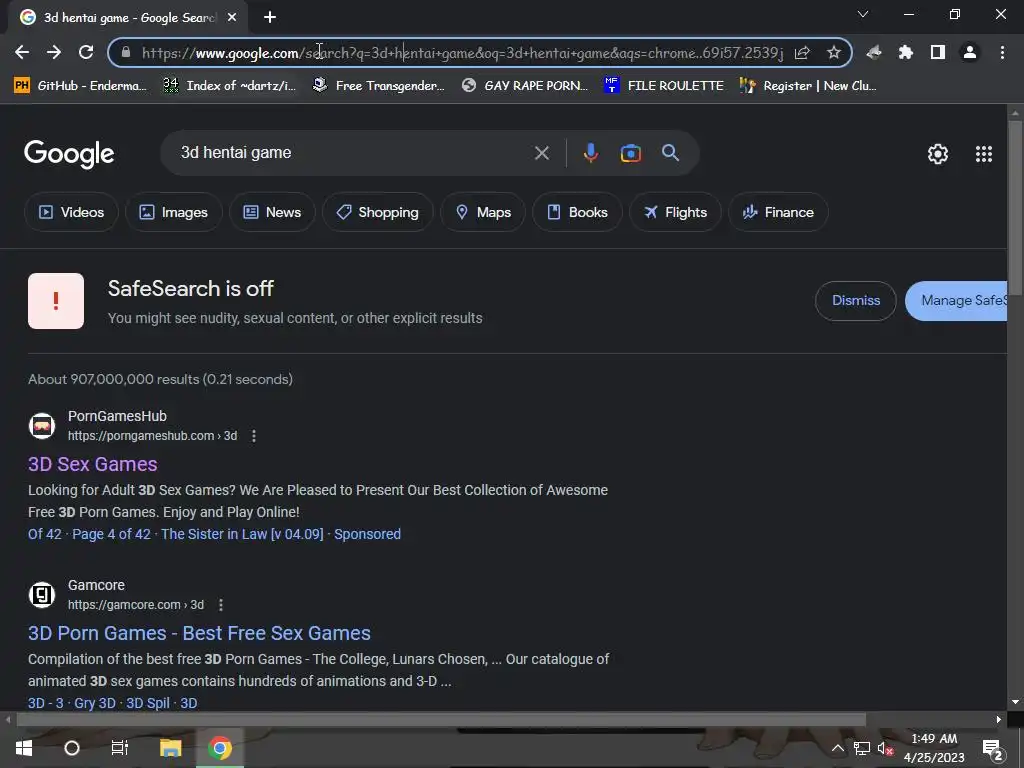
Task: Click the scrollbar down arrow
Action: click(x=1015, y=702)
